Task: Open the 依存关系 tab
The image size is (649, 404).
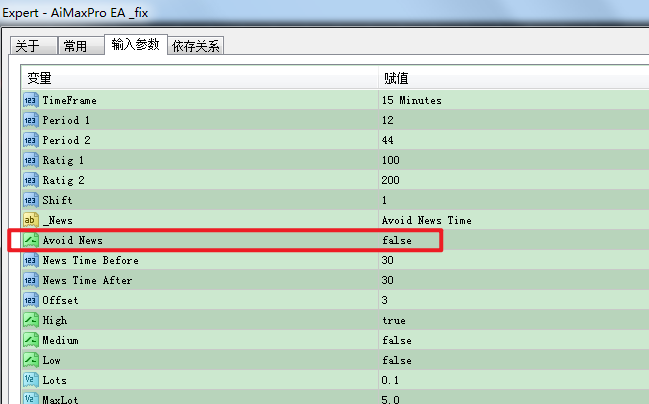Action: pyautogui.click(x=196, y=46)
